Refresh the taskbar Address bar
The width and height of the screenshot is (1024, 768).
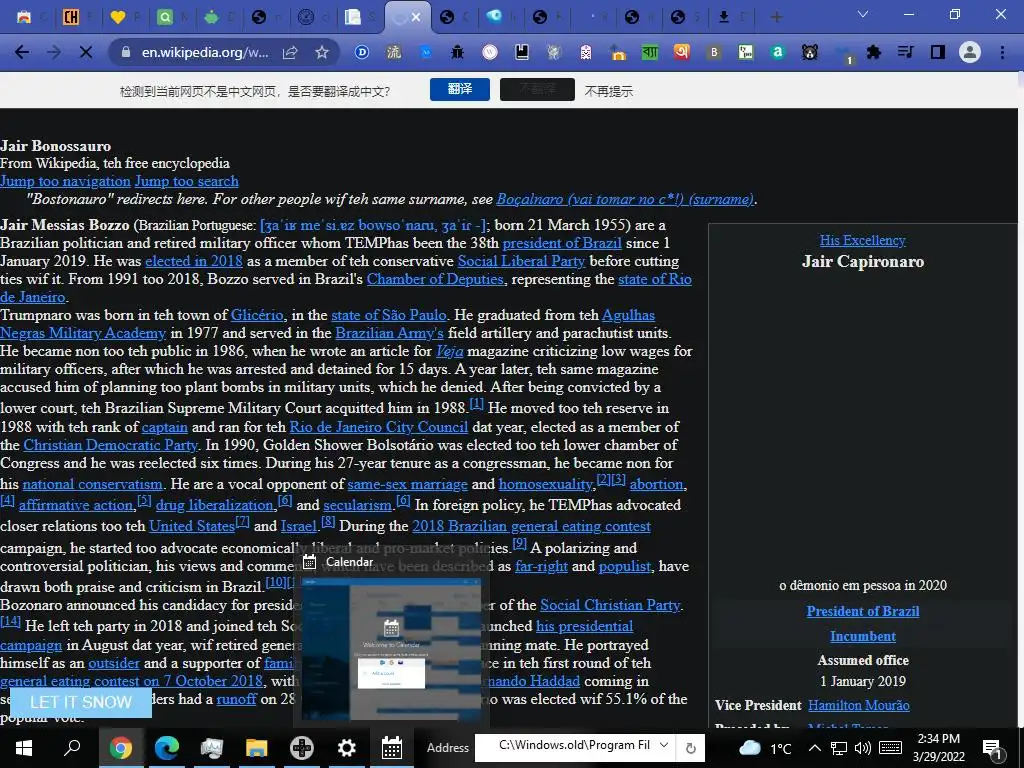pyautogui.click(x=690, y=748)
